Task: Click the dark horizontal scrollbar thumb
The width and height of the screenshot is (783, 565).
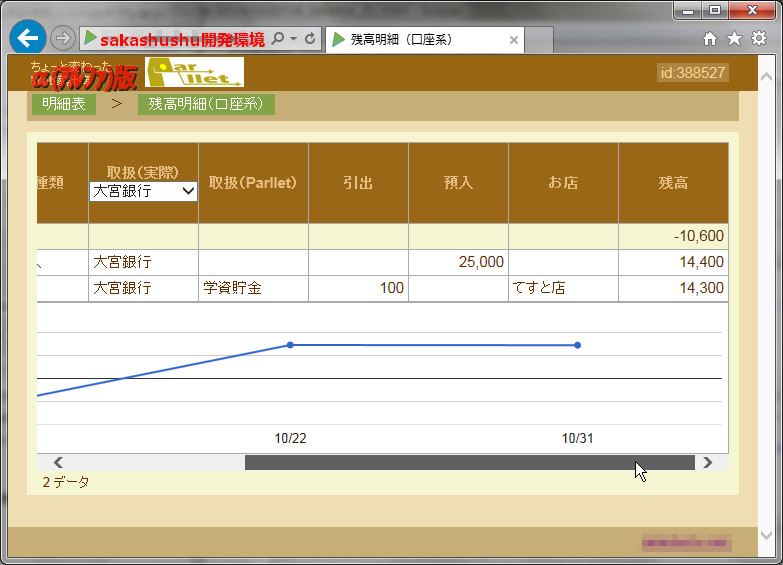Action: click(469, 463)
